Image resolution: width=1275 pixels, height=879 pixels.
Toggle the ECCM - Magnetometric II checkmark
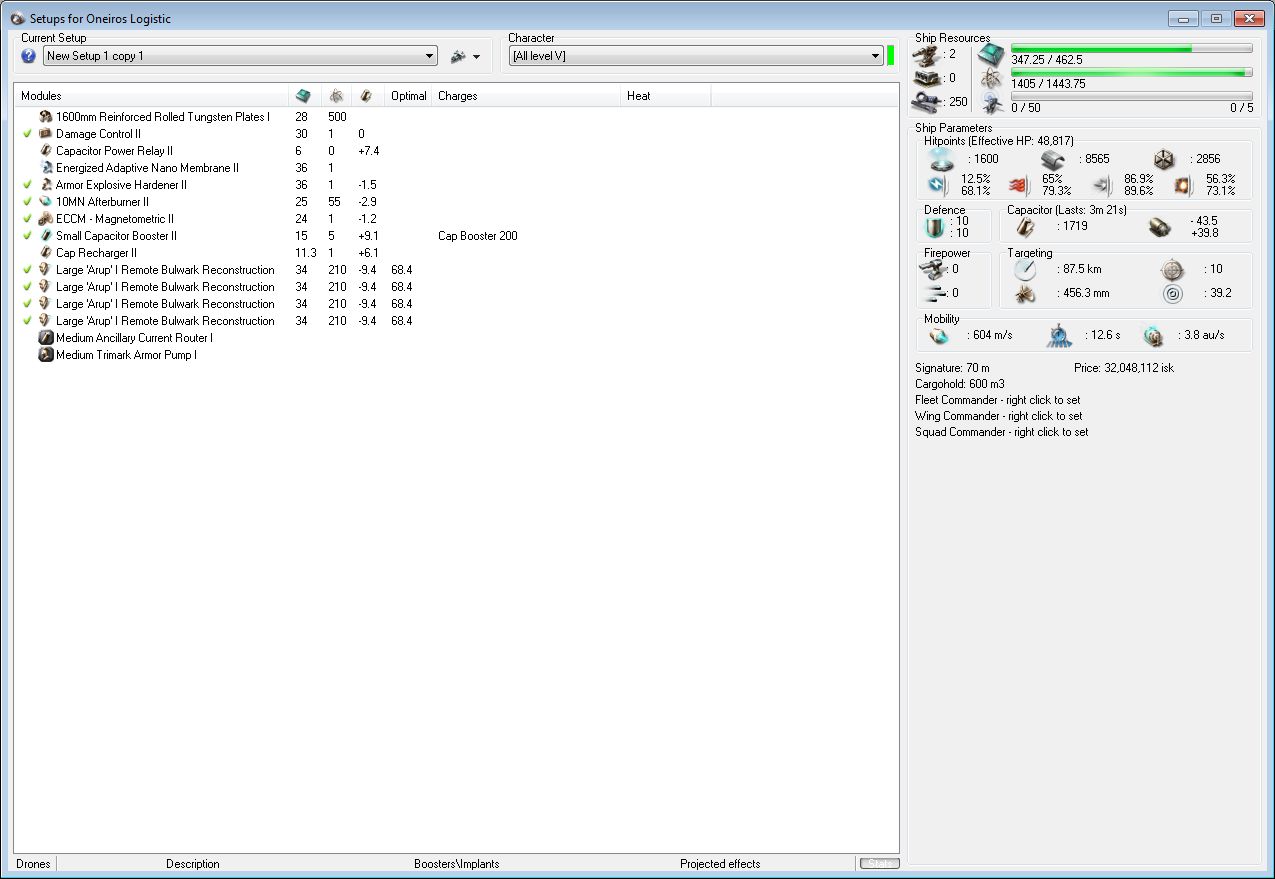[x=28, y=219]
